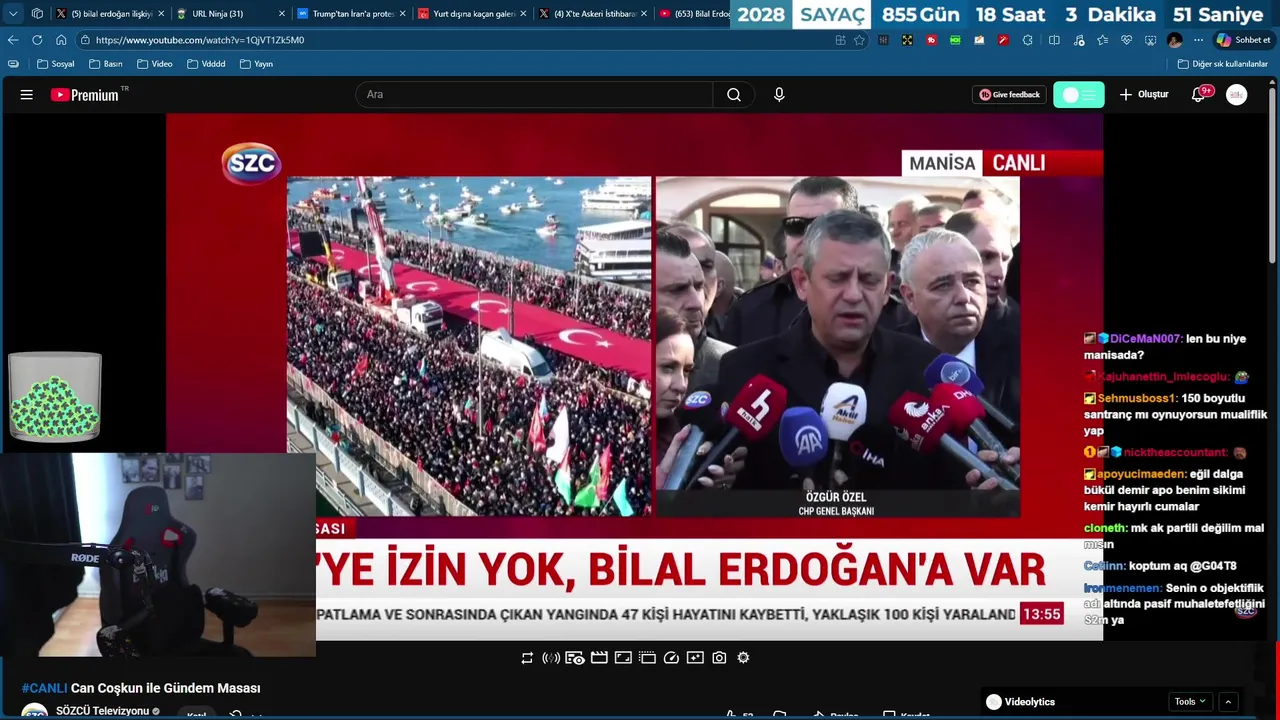The width and height of the screenshot is (1280, 720).
Task: Reload the current page
Action: pos(37,40)
